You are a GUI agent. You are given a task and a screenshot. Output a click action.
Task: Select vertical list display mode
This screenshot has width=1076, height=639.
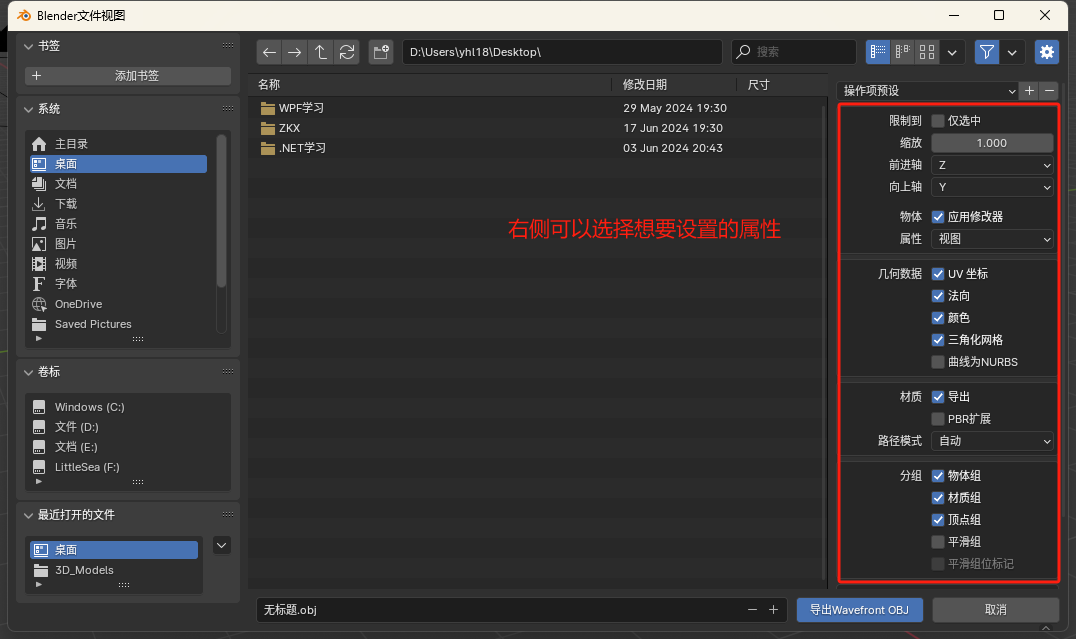(876, 51)
